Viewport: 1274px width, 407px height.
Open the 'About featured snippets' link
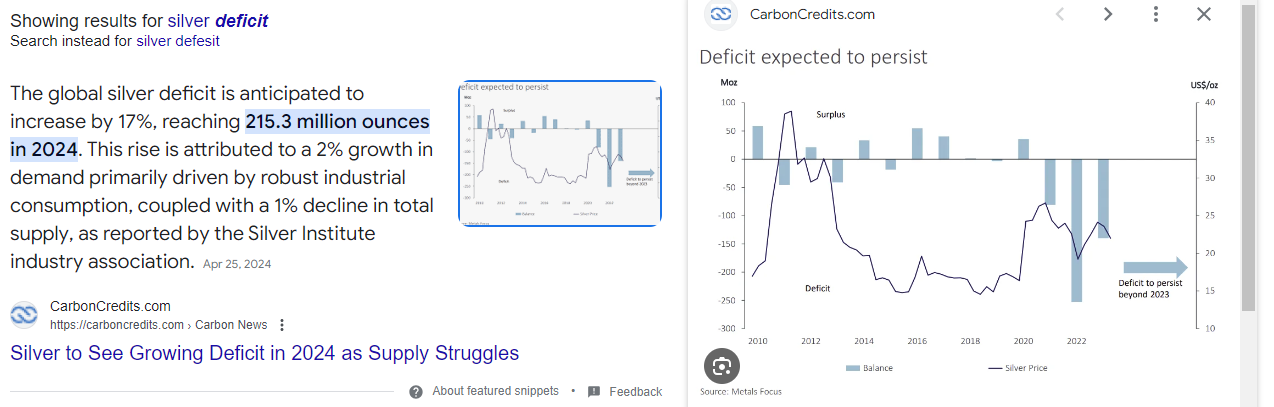(x=495, y=391)
